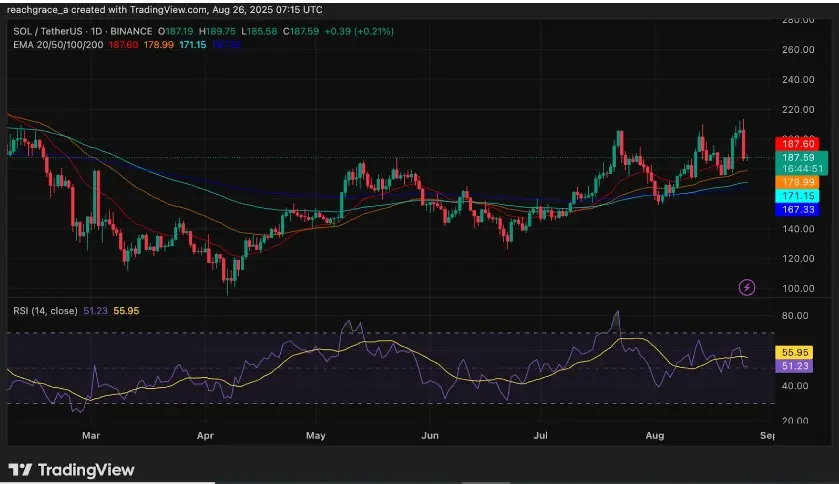Click the TradingView logo icon
This screenshot has width=839, height=484.
point(20,470)
